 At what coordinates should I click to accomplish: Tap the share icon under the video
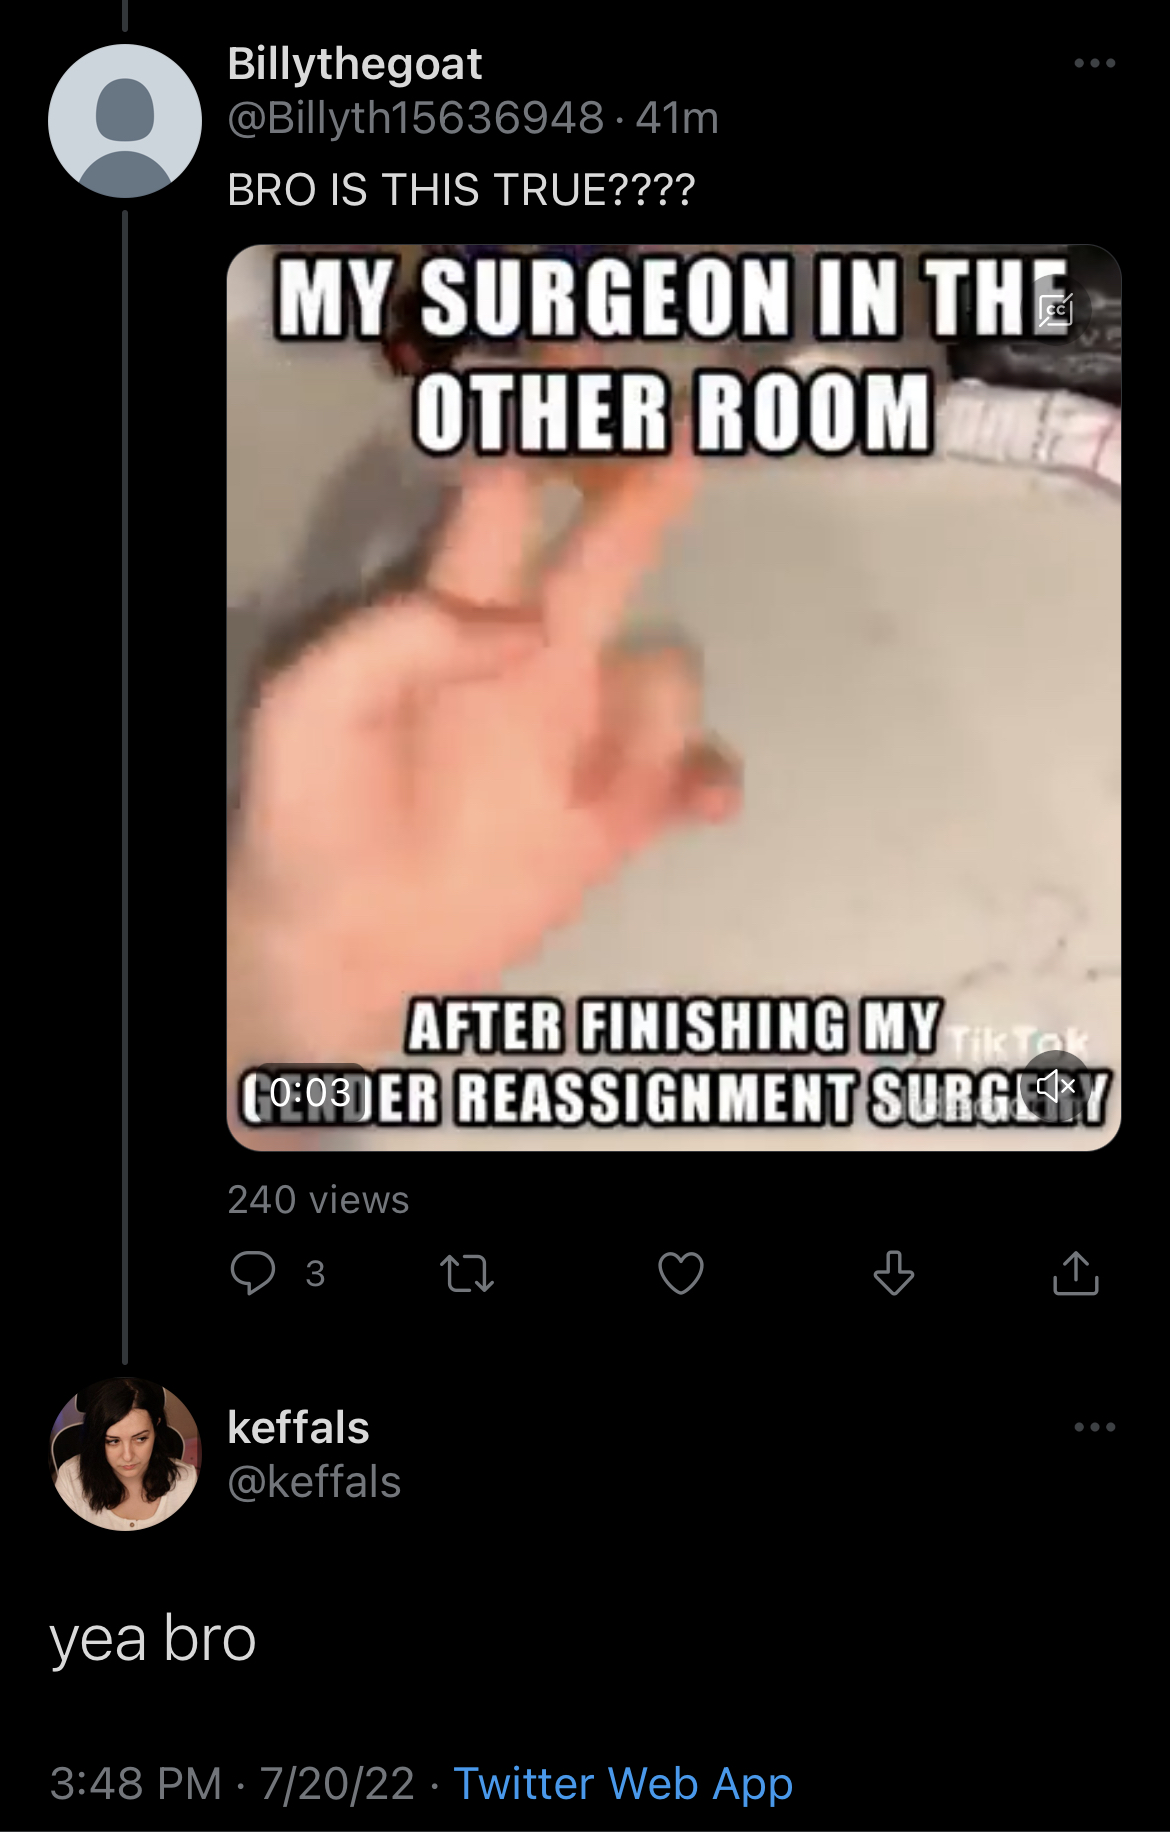[x=1076, y=1273]
